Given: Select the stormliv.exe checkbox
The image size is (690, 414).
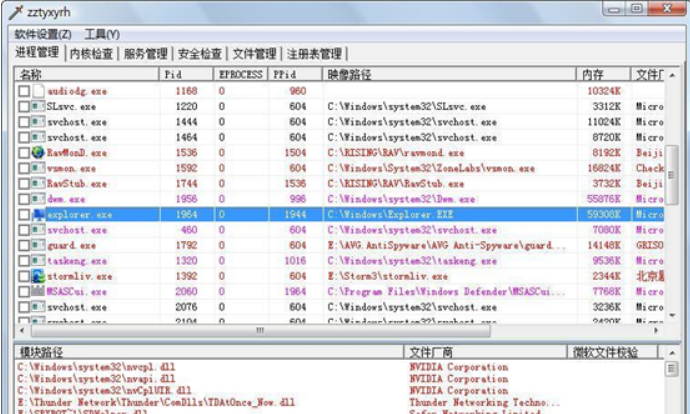Looking at the screenshot, I should 24,276.
